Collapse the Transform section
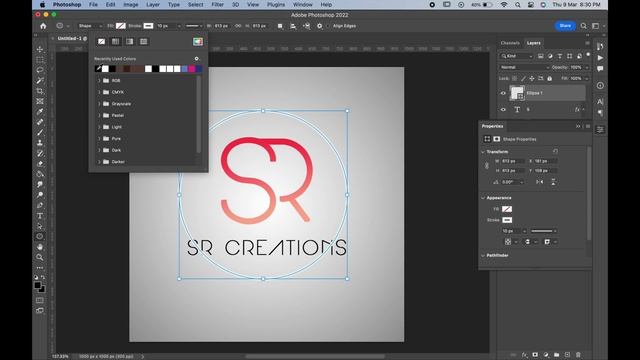The image size is (640, 360). click(483, 152)
